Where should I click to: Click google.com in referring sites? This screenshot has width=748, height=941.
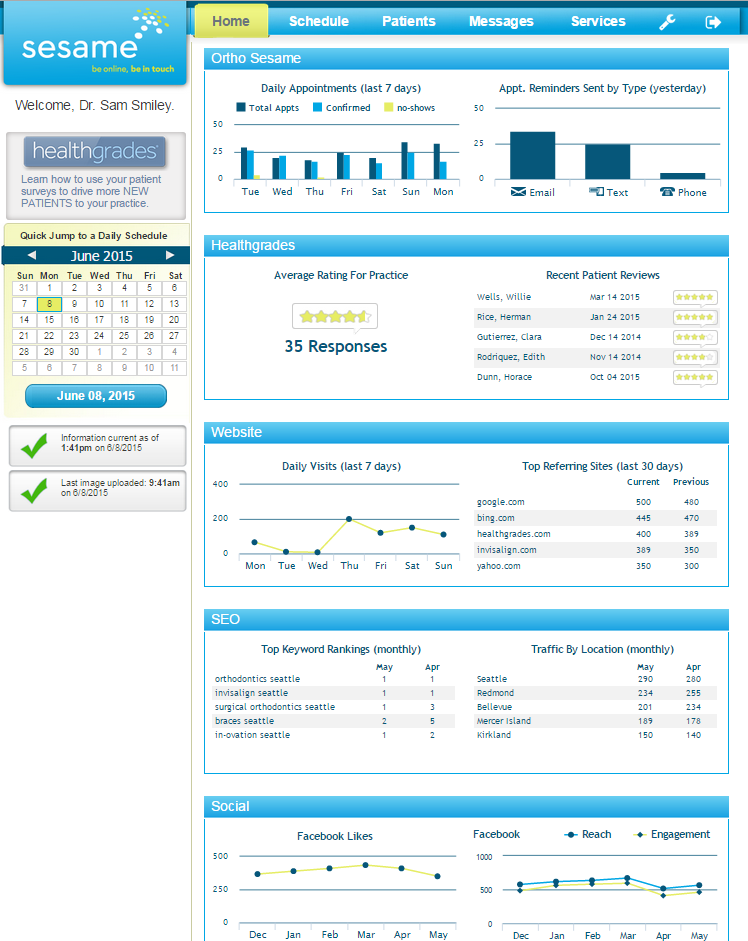[x=501, y=502]
